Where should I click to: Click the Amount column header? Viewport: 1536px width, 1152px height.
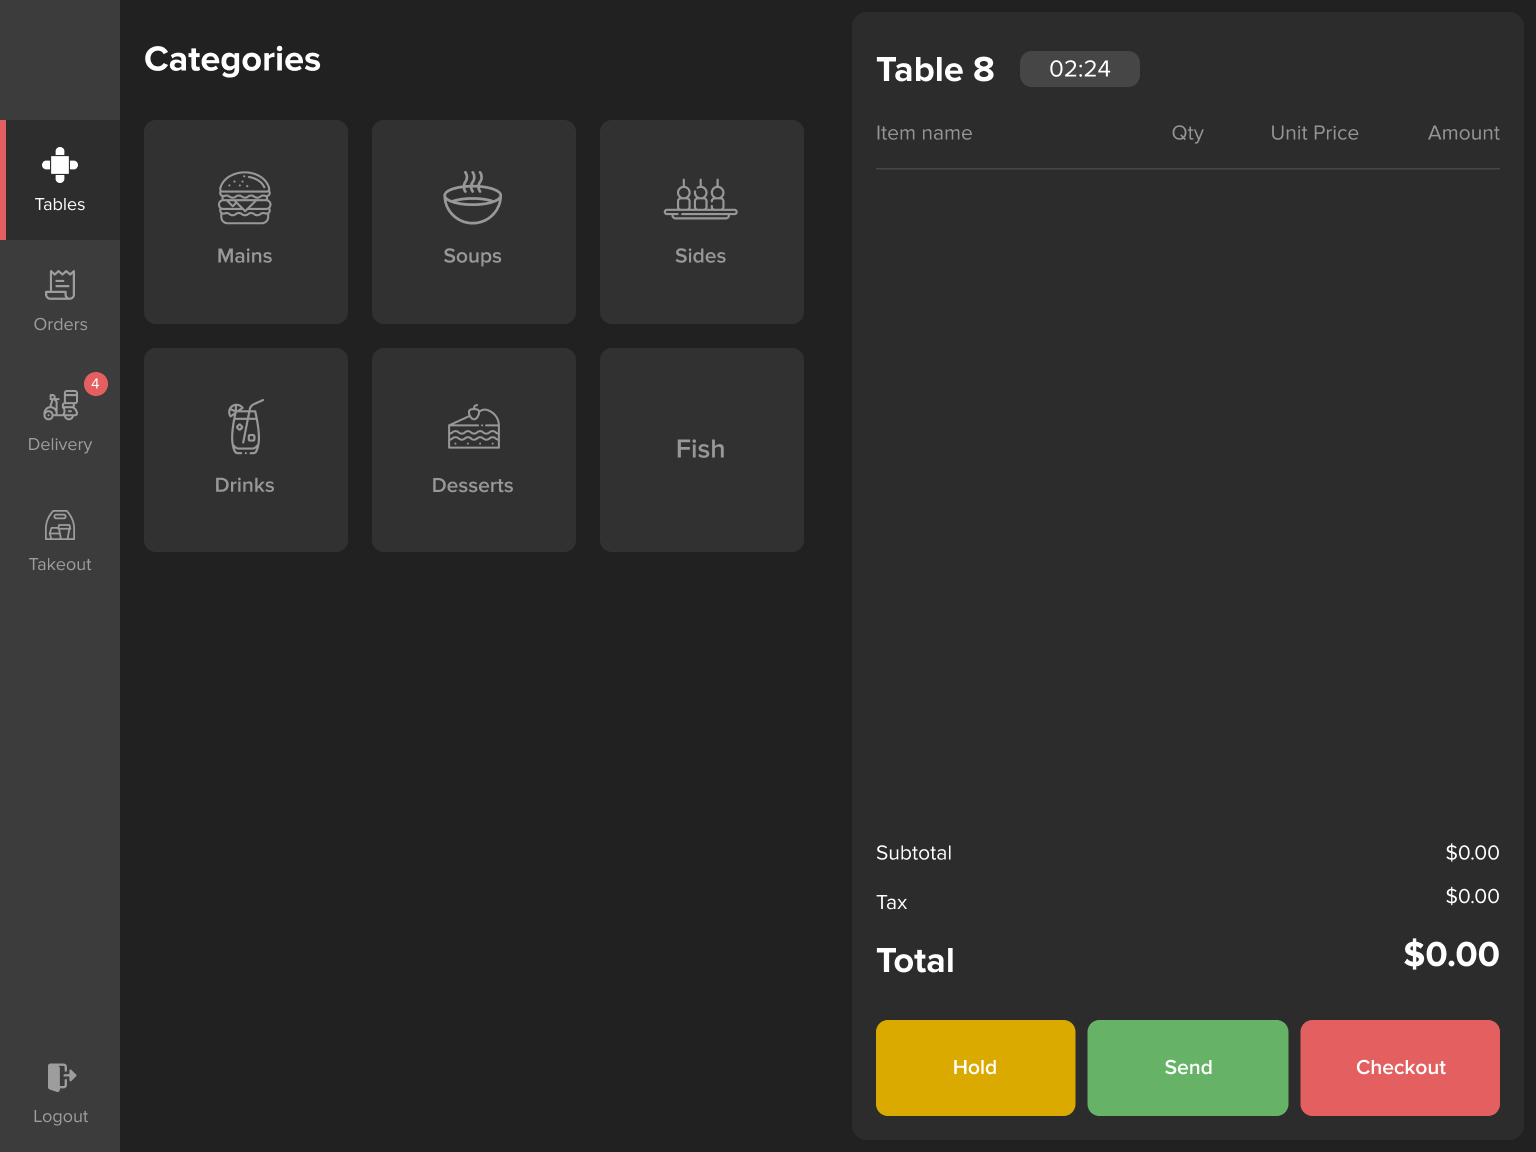(1464, 133)
